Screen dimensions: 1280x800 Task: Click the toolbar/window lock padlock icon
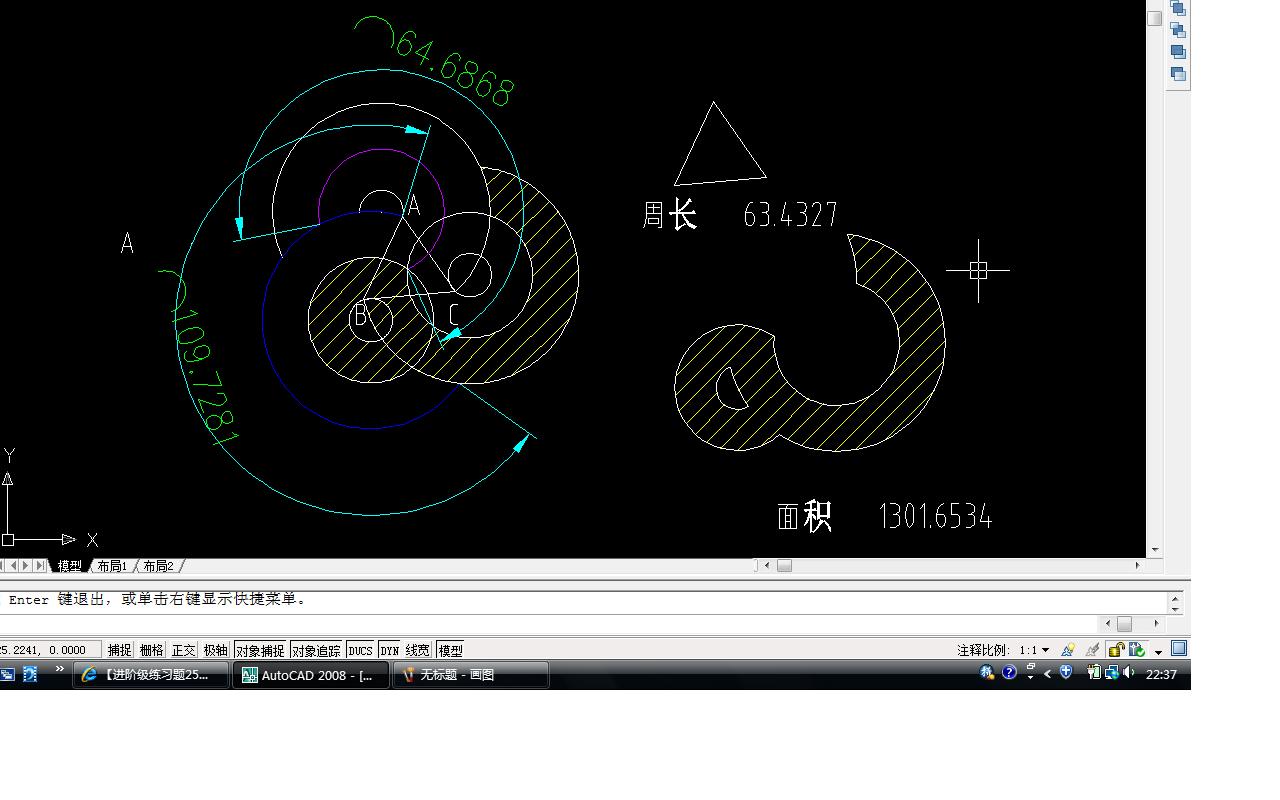[x=1117, y=650]
